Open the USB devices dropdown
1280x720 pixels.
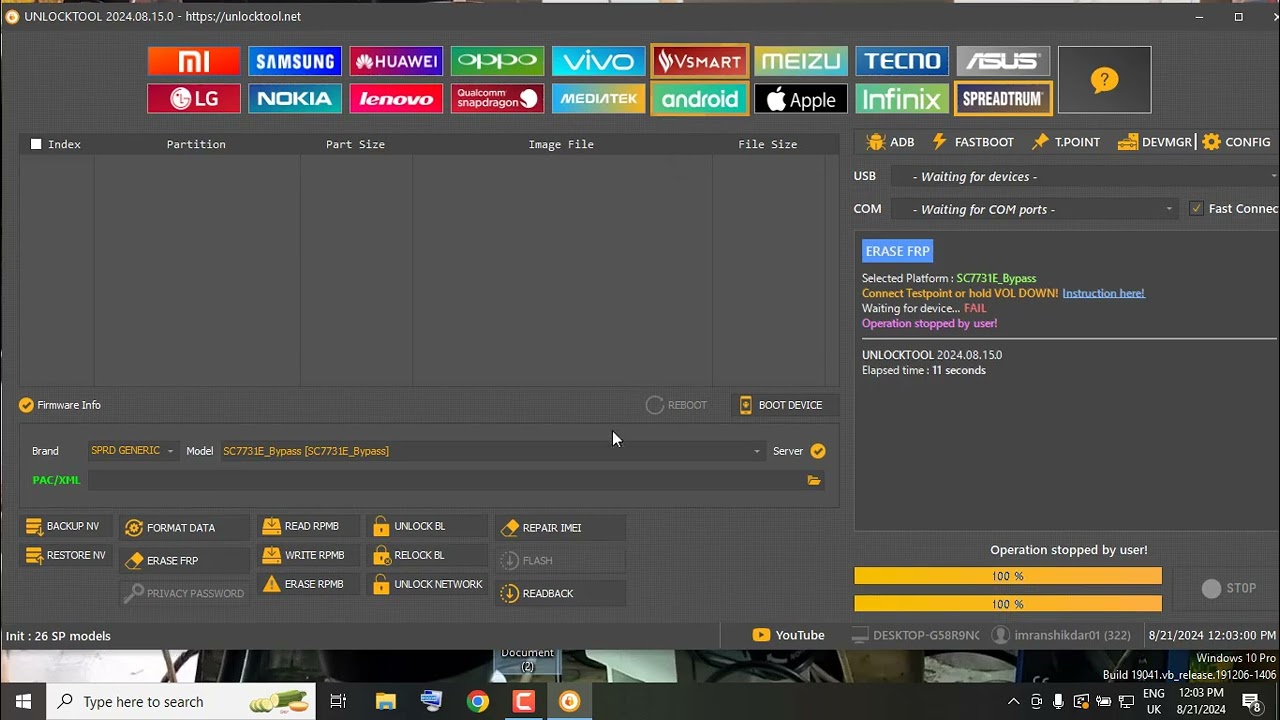(x=1084, y=177)
